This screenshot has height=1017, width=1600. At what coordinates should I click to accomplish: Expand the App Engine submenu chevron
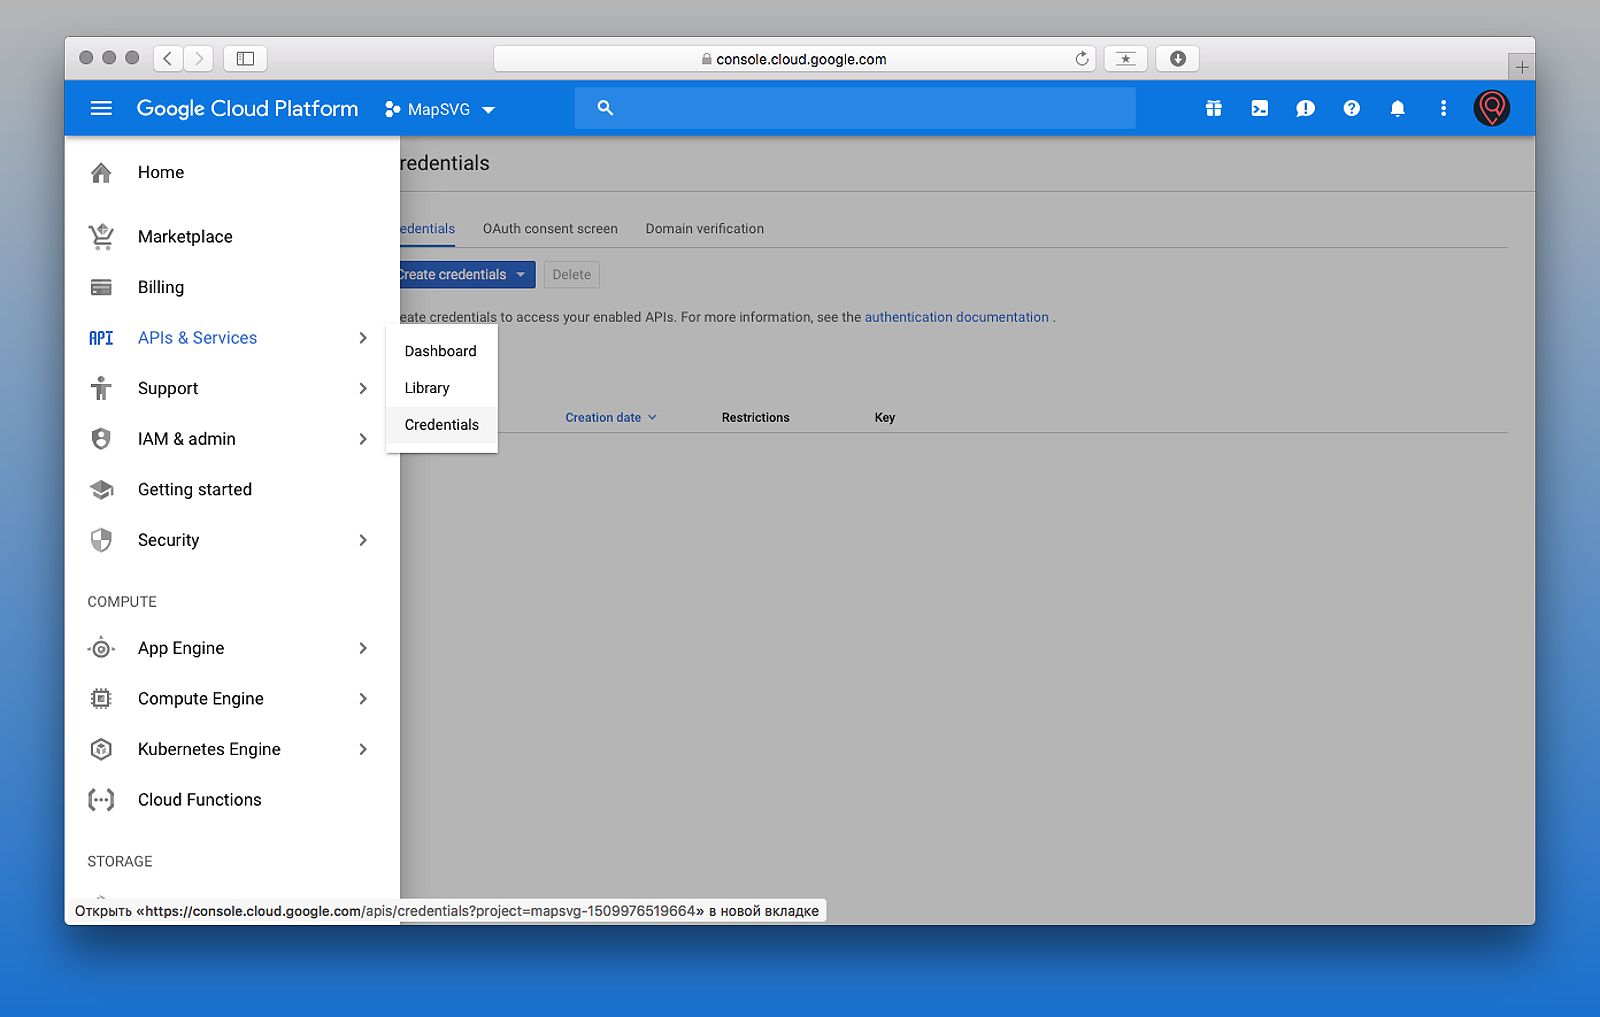pos(363,648)
